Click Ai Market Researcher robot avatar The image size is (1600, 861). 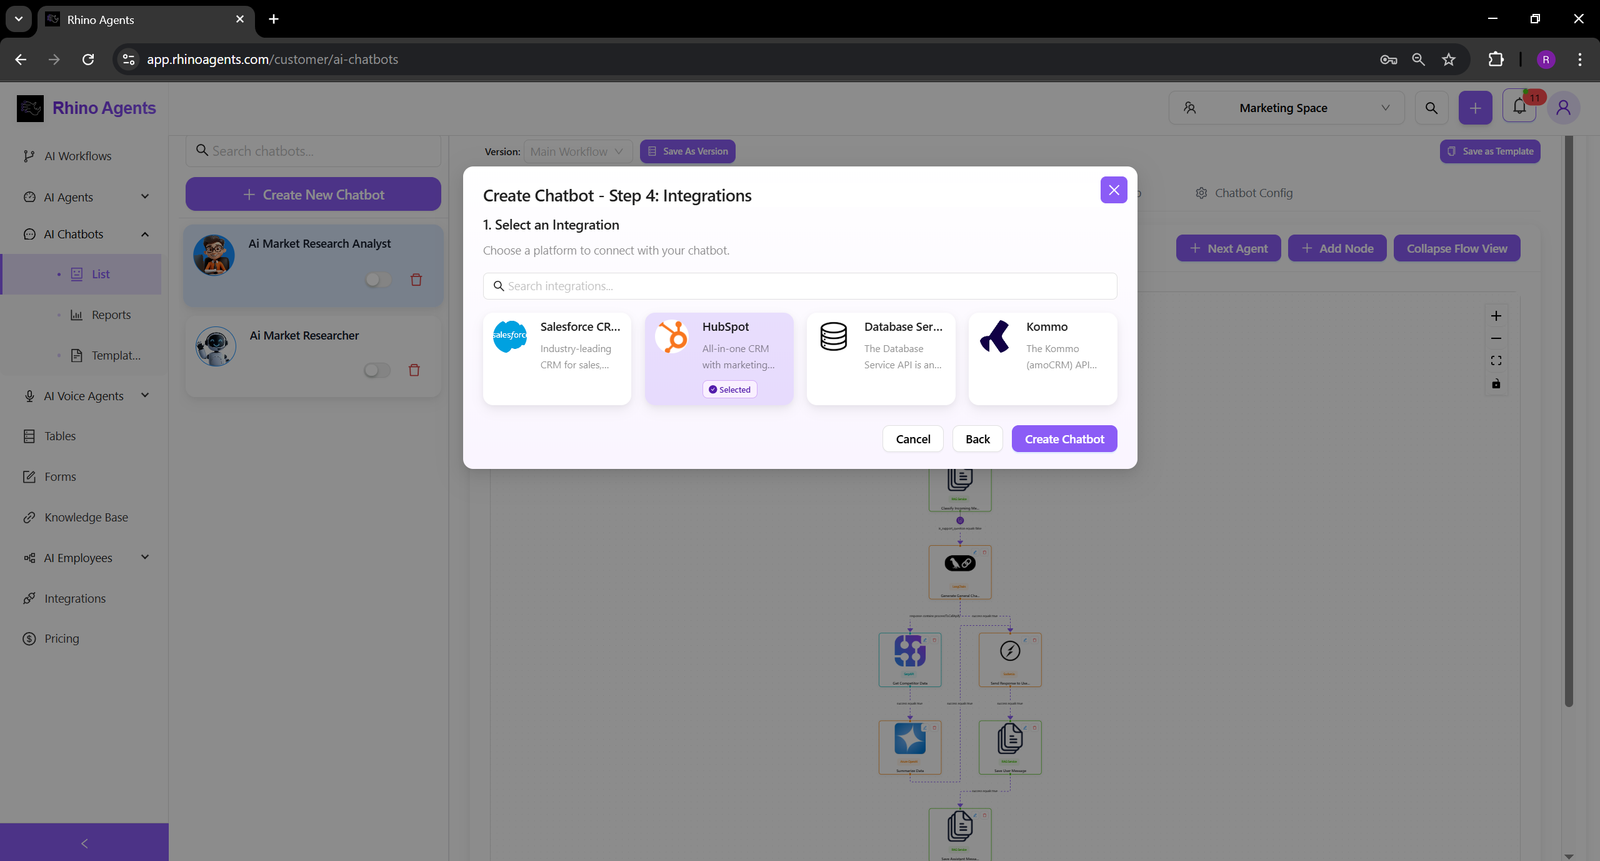point(216,347)
